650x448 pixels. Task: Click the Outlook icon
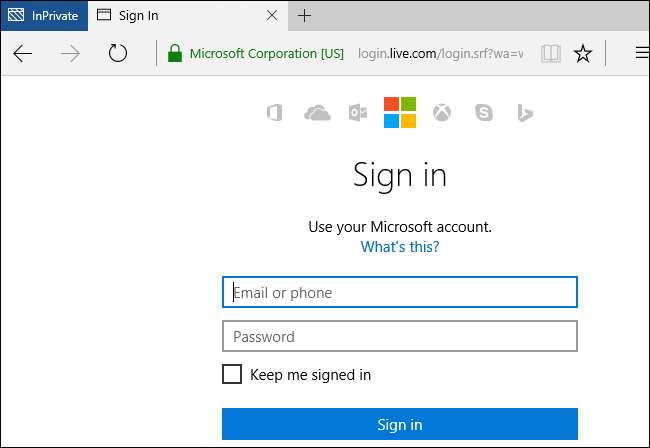pyautogui.click(x=358, y=113)
